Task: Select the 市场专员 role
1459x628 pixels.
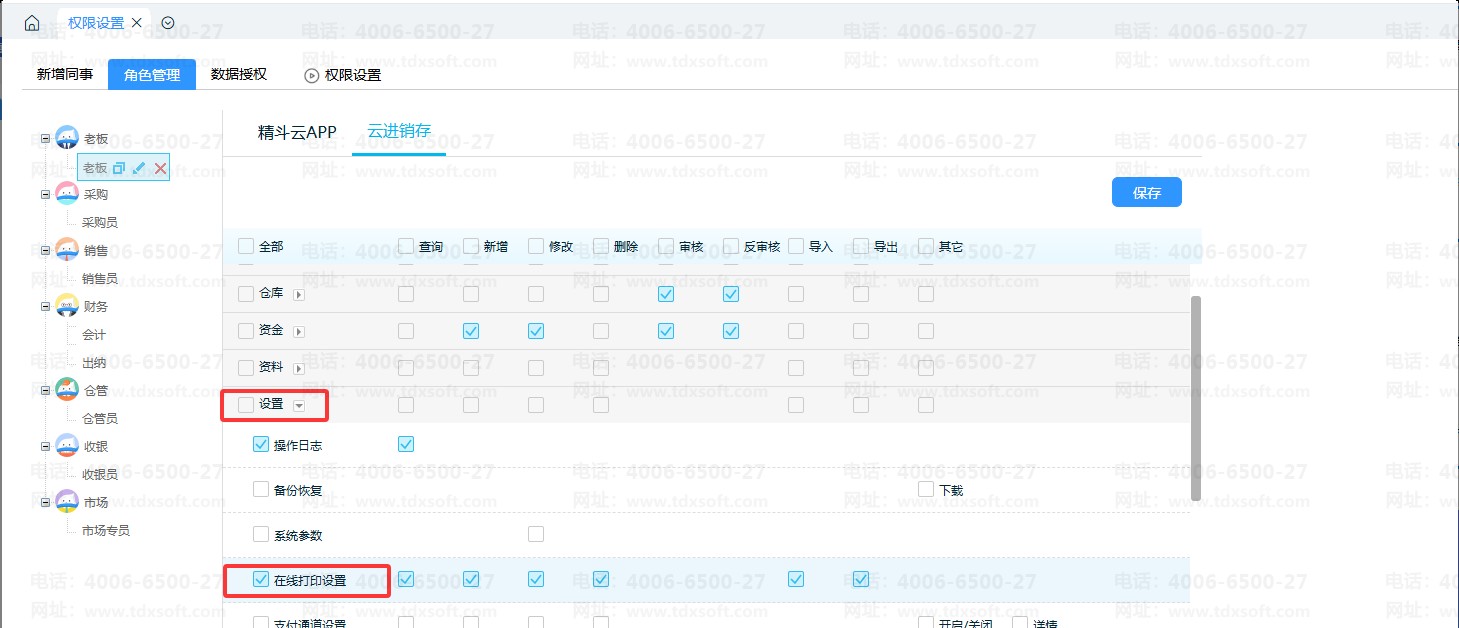Action: 106,530
